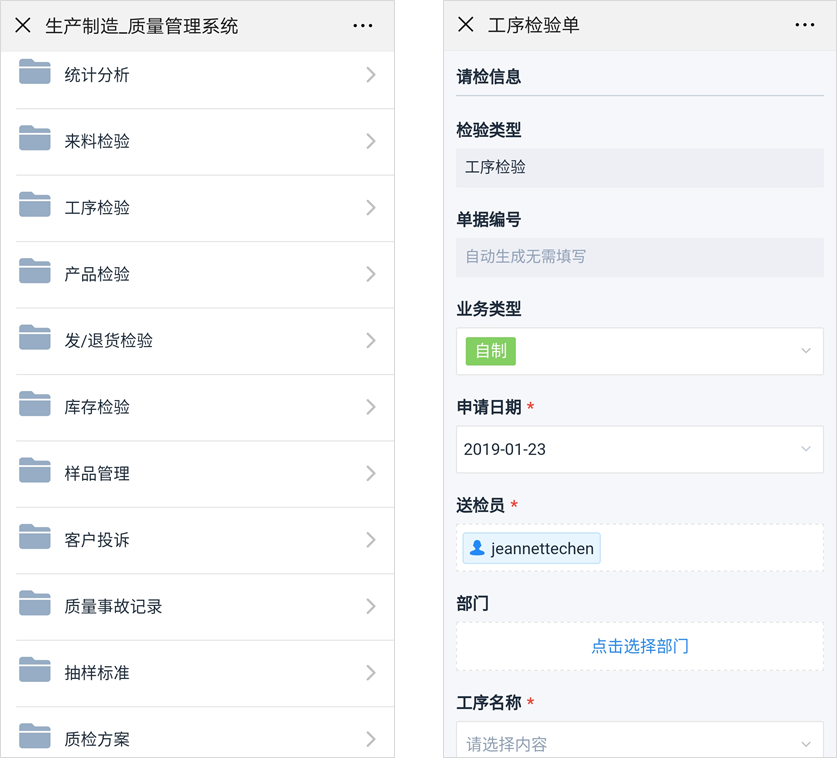Open the 质量事故记录 section
The height and width of the screenshot is (758, 837).
200,606
